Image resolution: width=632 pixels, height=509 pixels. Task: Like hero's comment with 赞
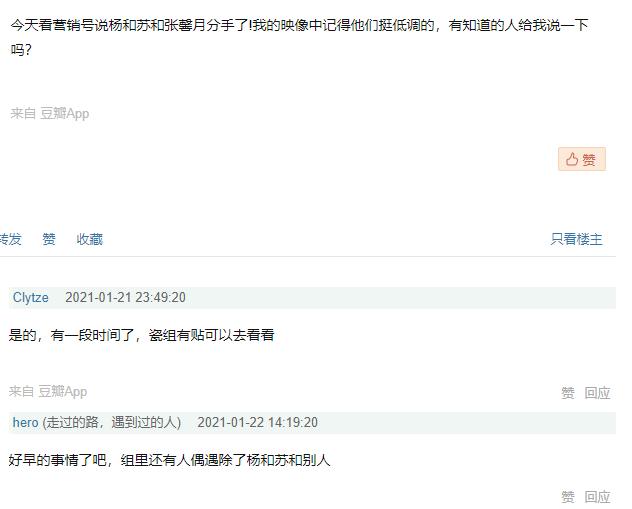(568, 497)
